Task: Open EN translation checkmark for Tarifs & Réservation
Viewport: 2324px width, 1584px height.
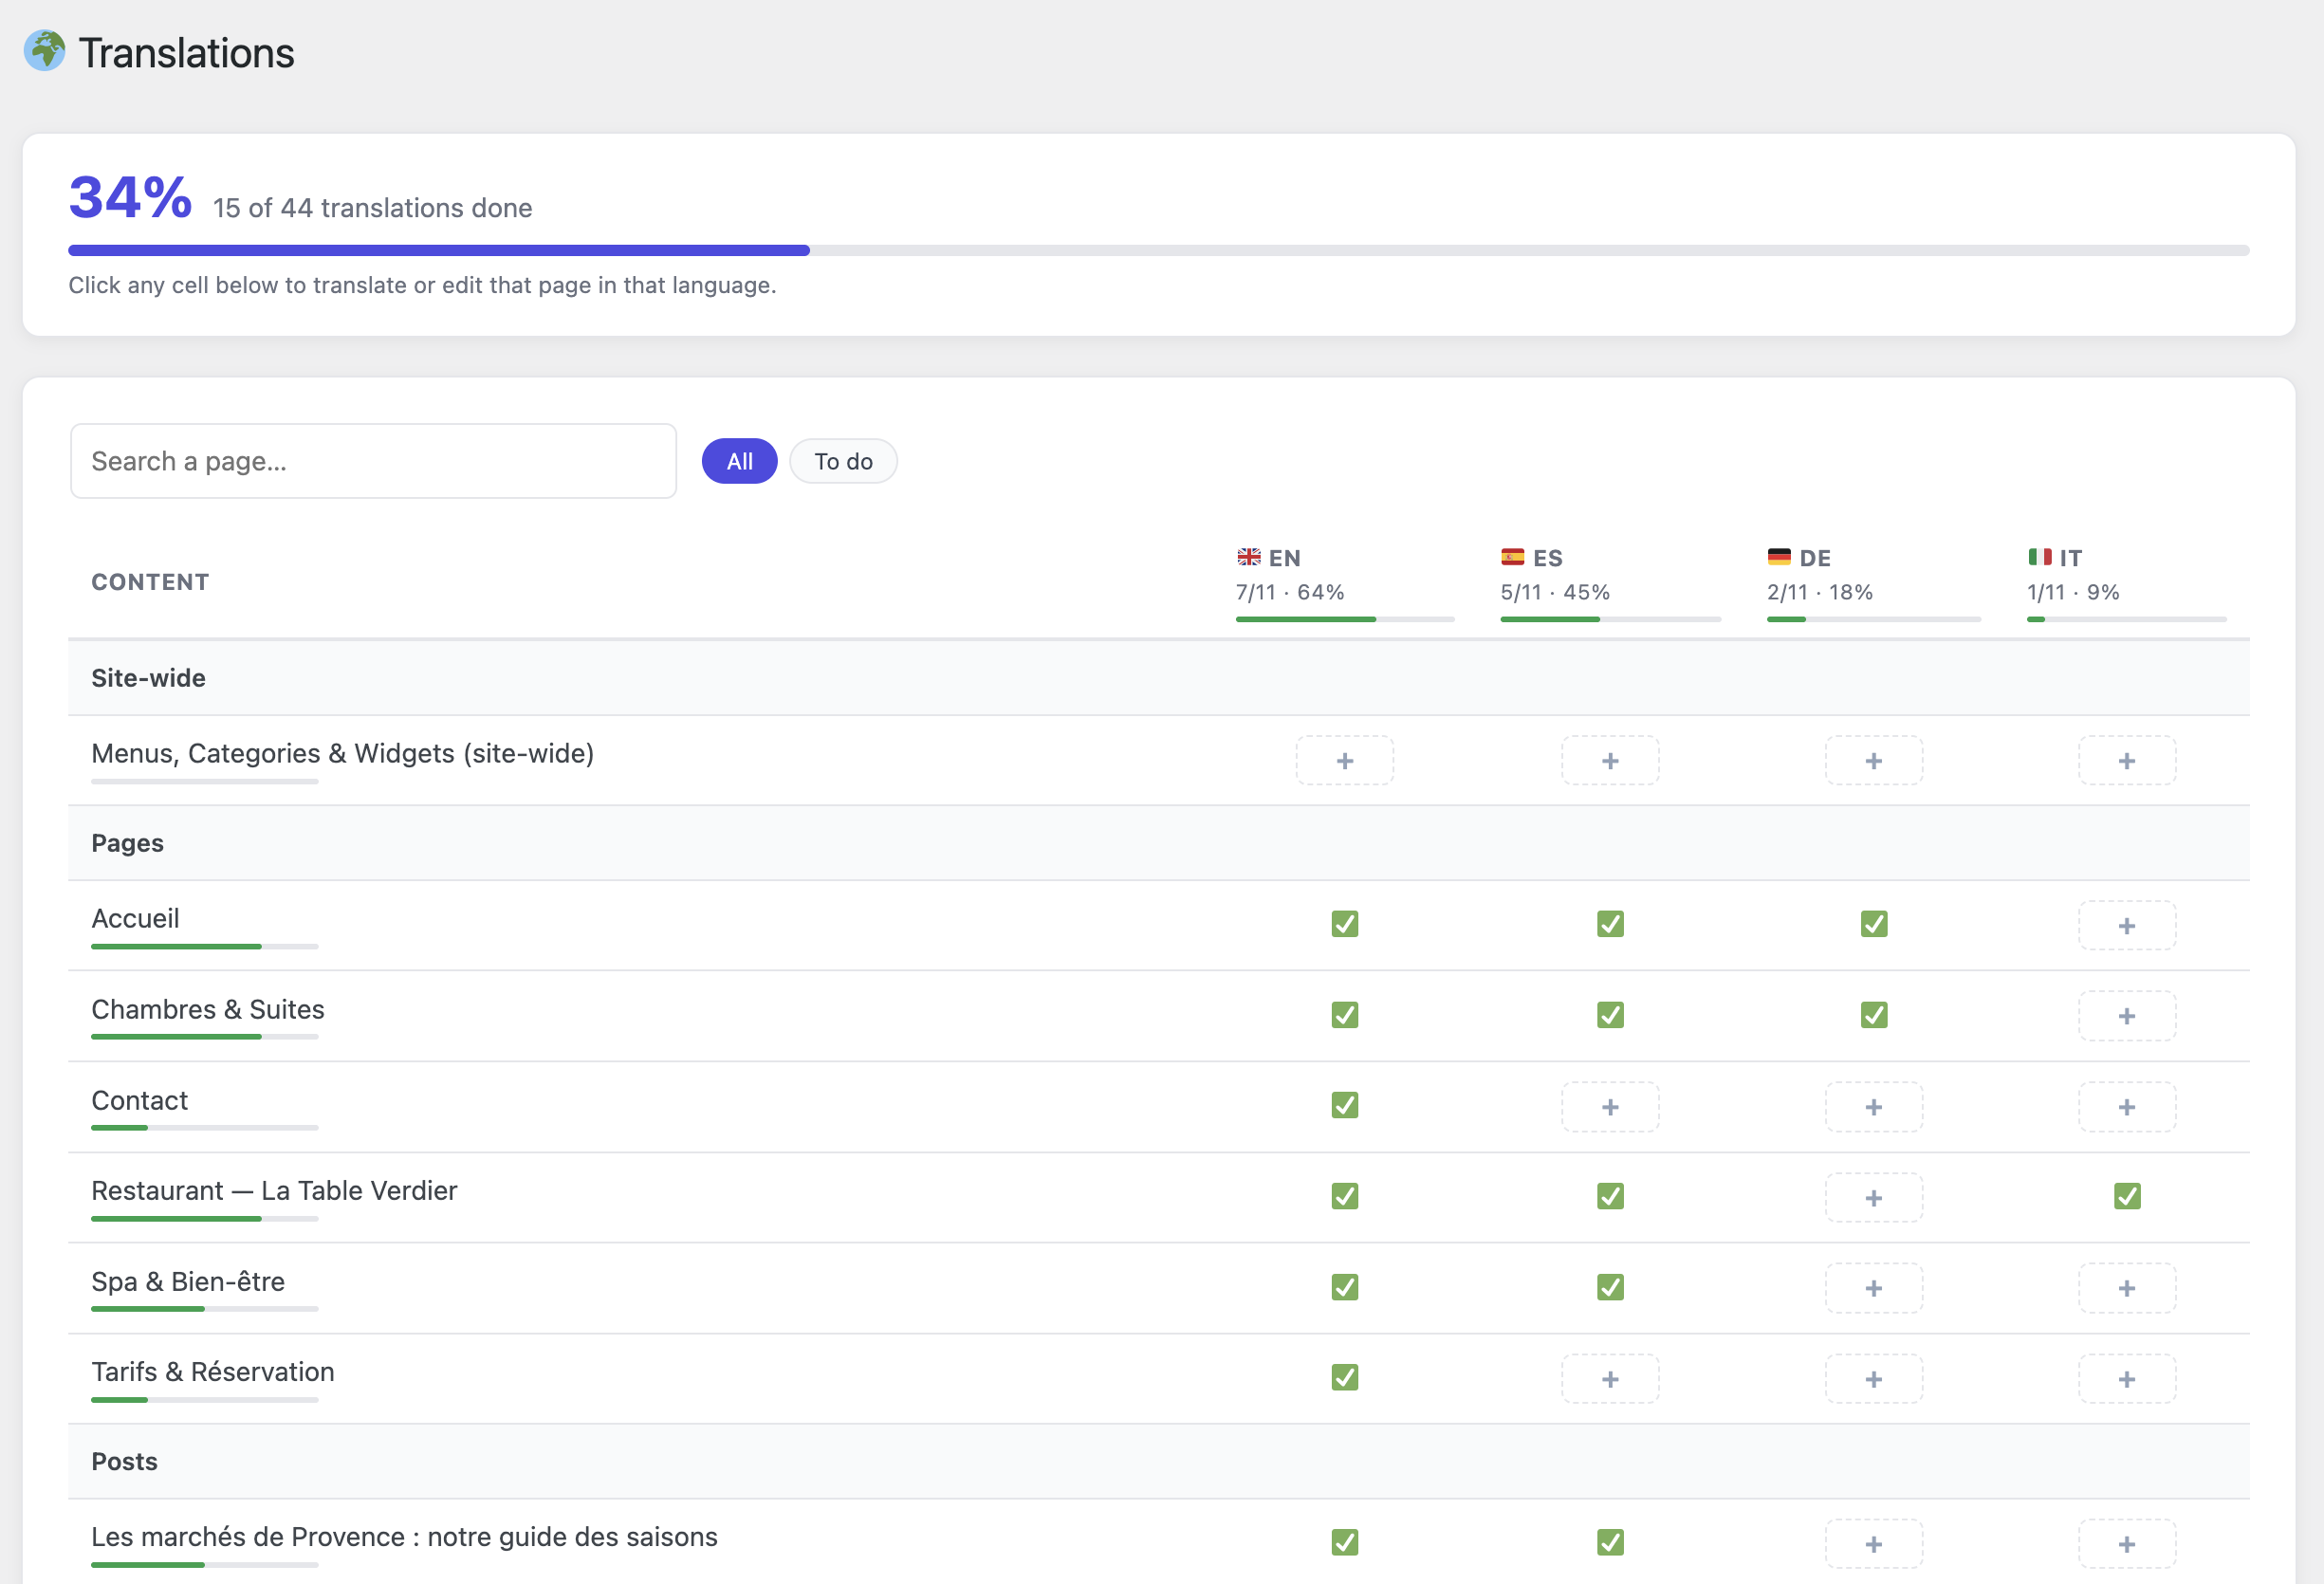Action: click(1345, 1377)
